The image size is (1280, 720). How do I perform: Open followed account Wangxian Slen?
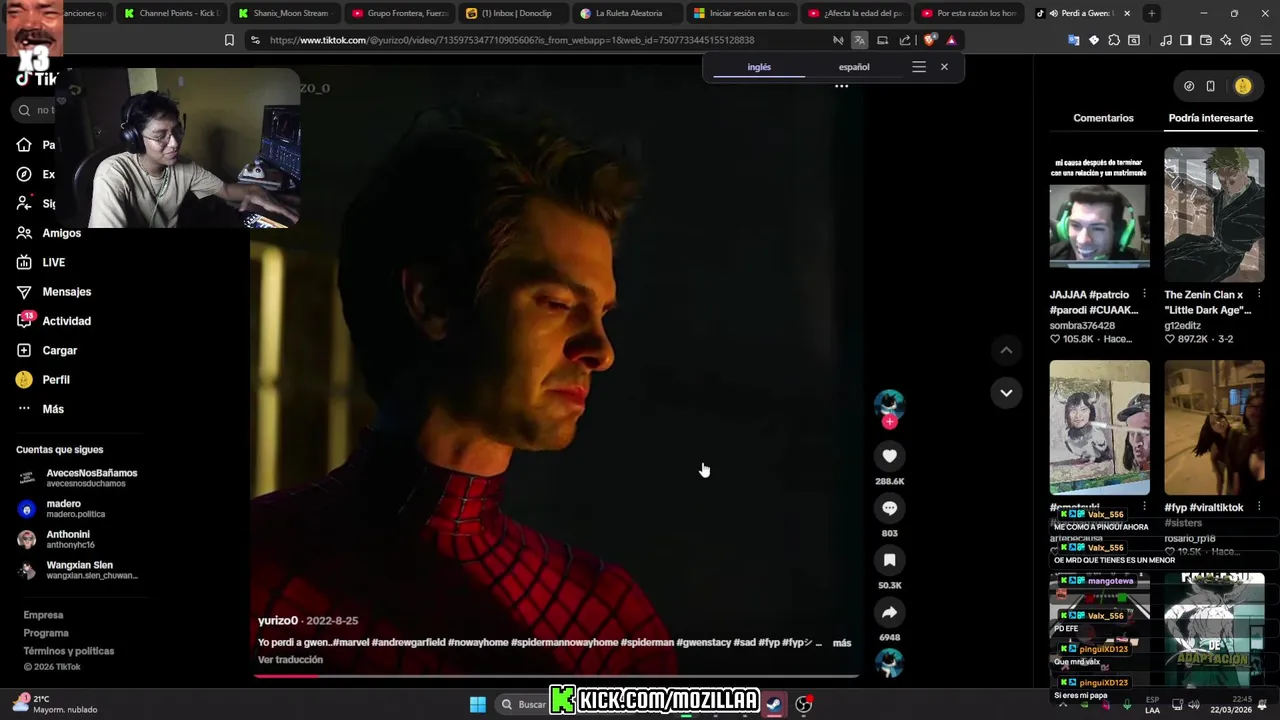point(78,570)
